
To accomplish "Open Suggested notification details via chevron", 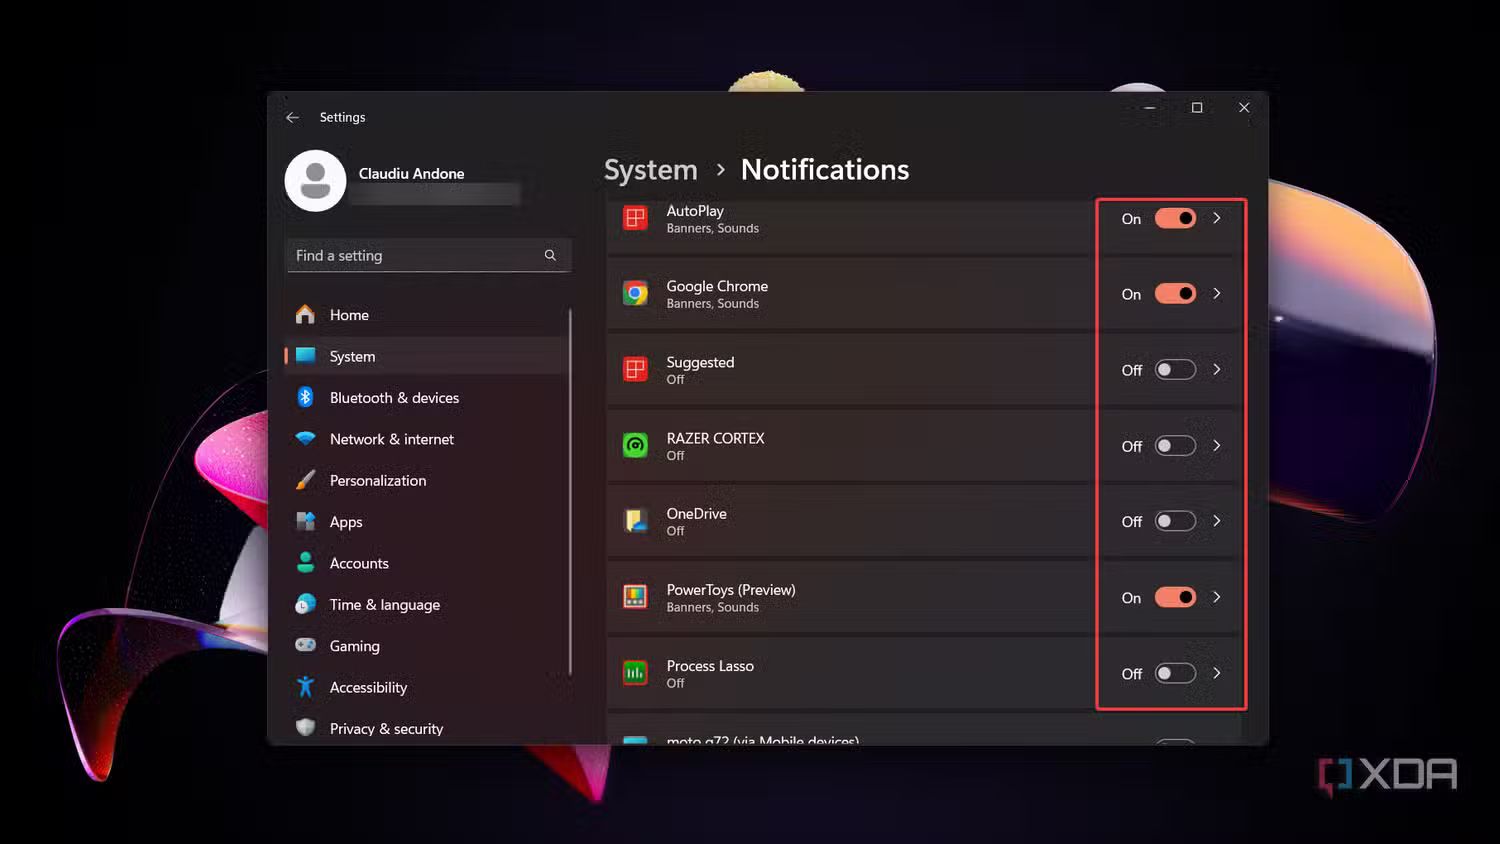I will pyautogui.click(x=1217, y=369).
